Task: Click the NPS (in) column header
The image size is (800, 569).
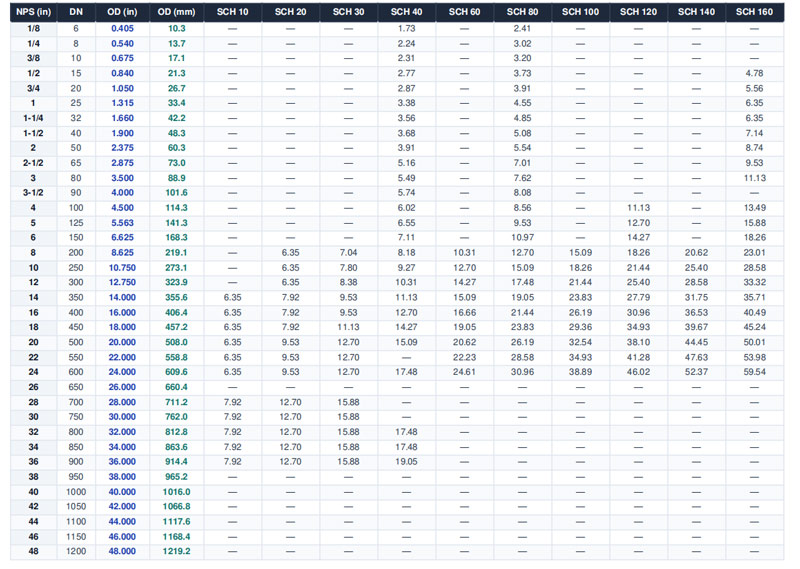Action: coord(33,12)
